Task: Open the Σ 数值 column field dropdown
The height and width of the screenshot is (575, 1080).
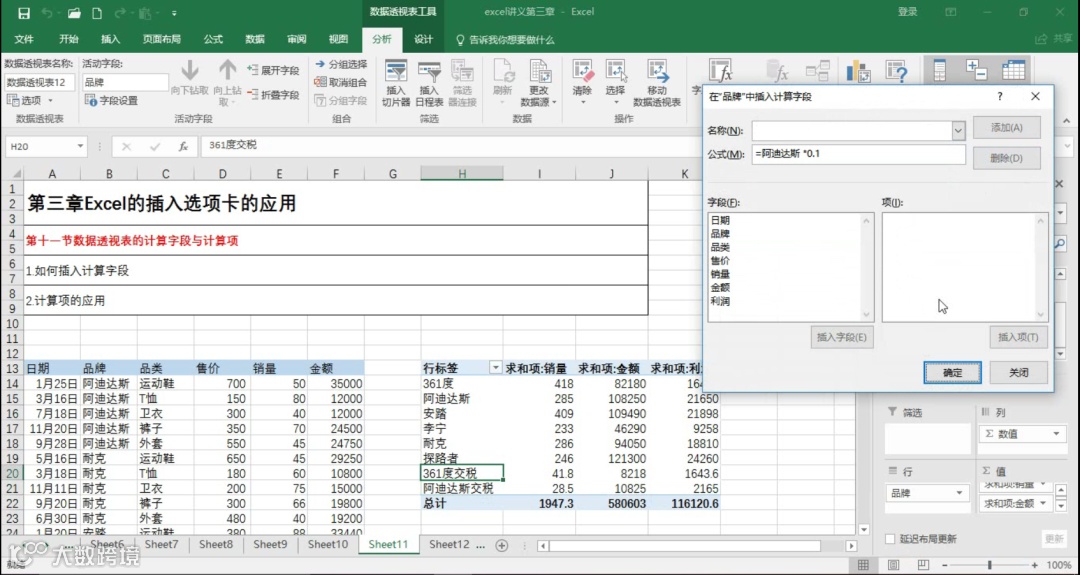Action: (x=1055, y=434)
